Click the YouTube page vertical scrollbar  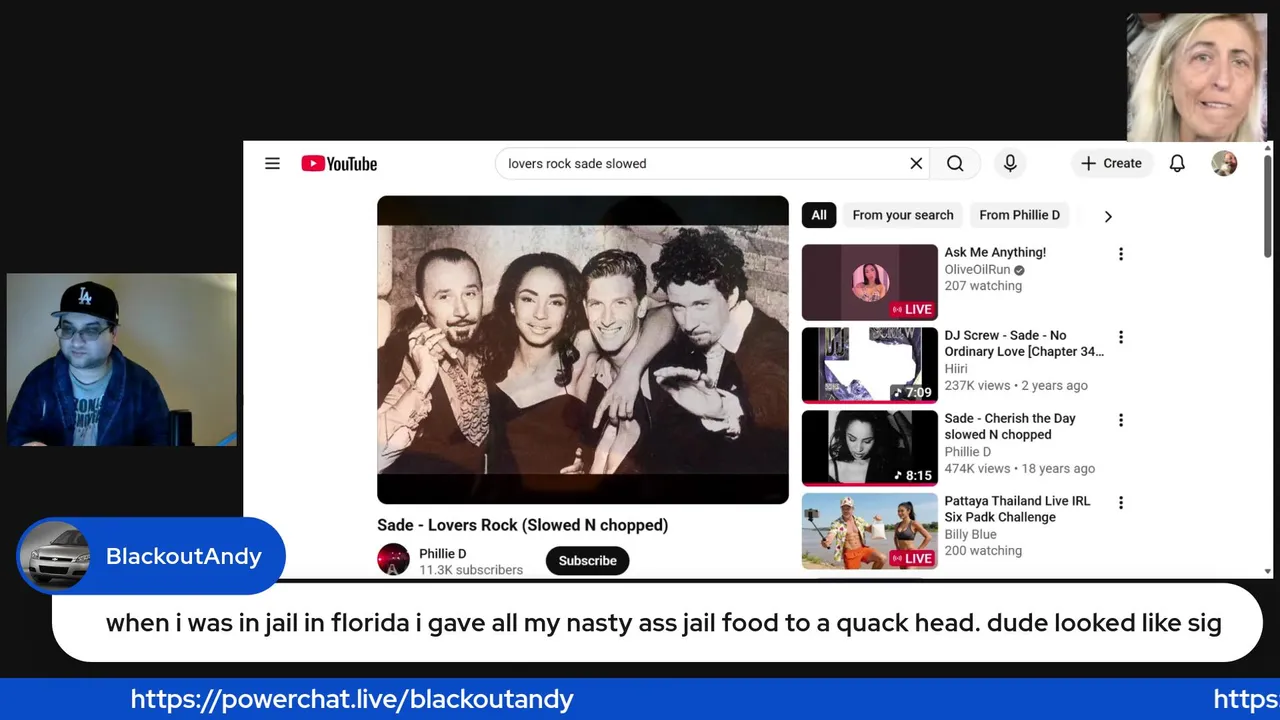(x=1268, y=205)
